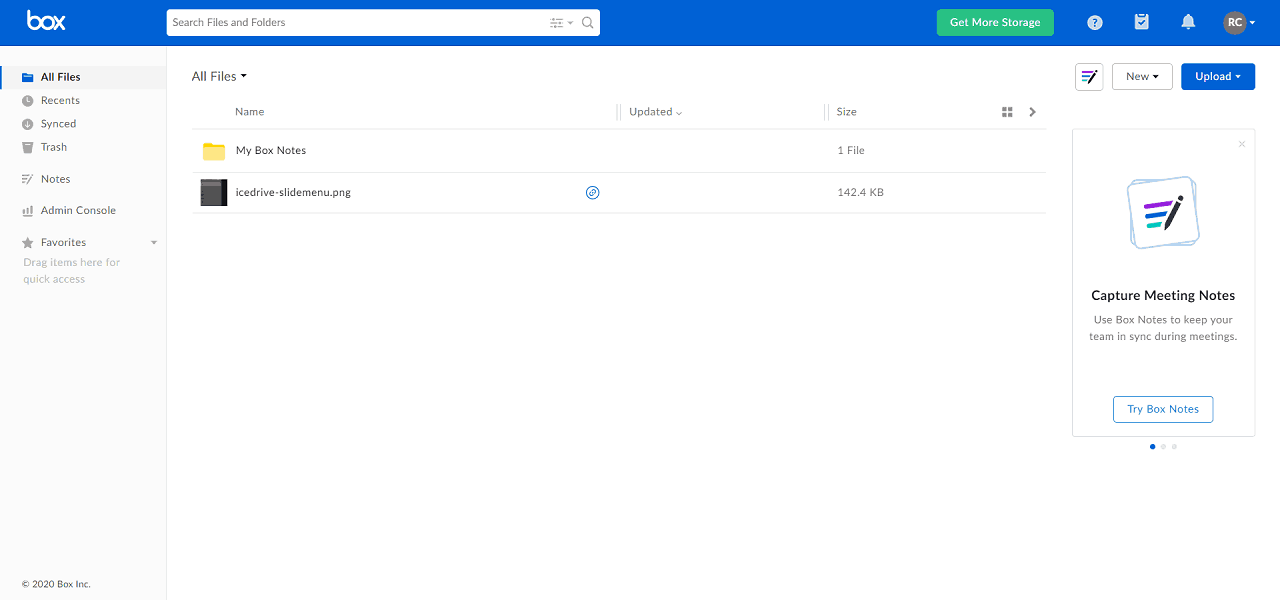Sort by the Updated column header
Image resolution: width=1280 pixels, height=600 pixels.
(655, 112)
